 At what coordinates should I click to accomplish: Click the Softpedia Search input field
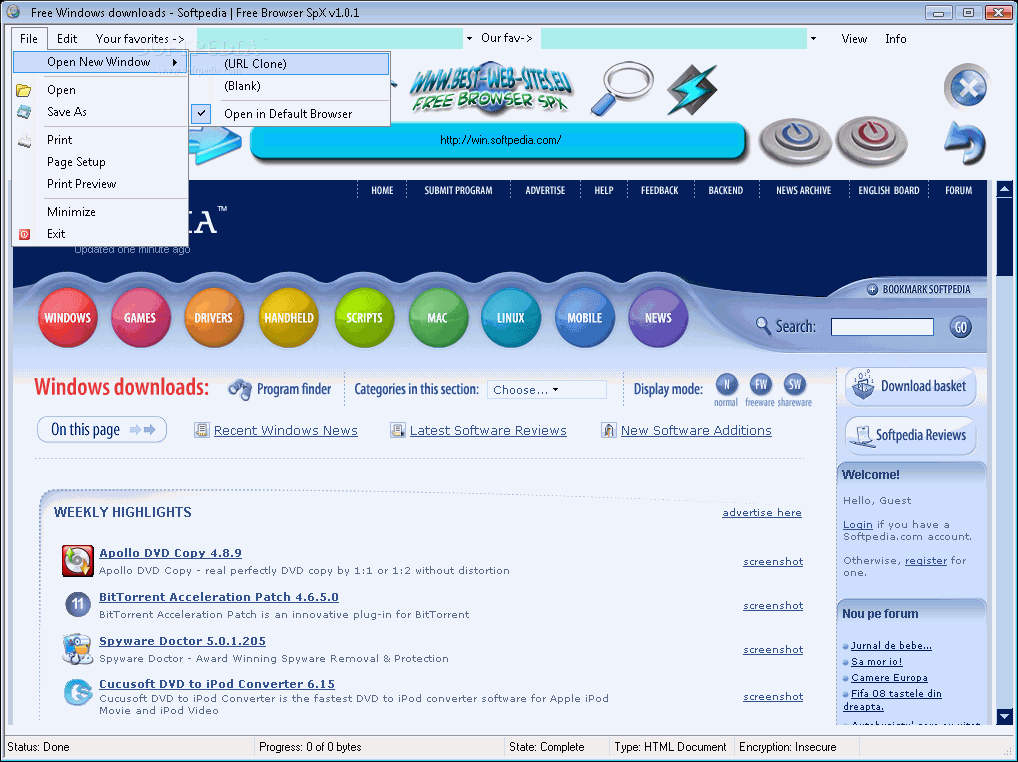click(882, 326)
